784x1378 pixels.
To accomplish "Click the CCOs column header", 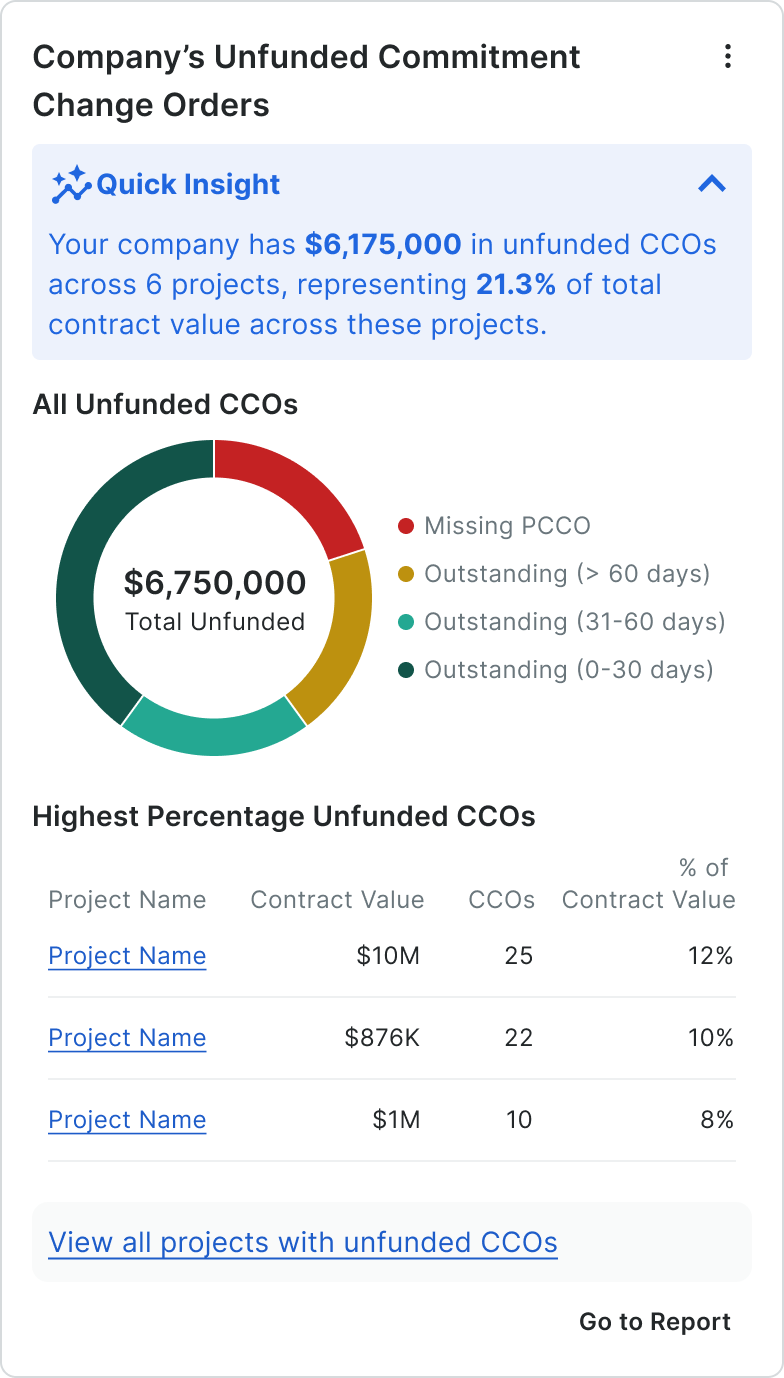I will pos(501,900).
